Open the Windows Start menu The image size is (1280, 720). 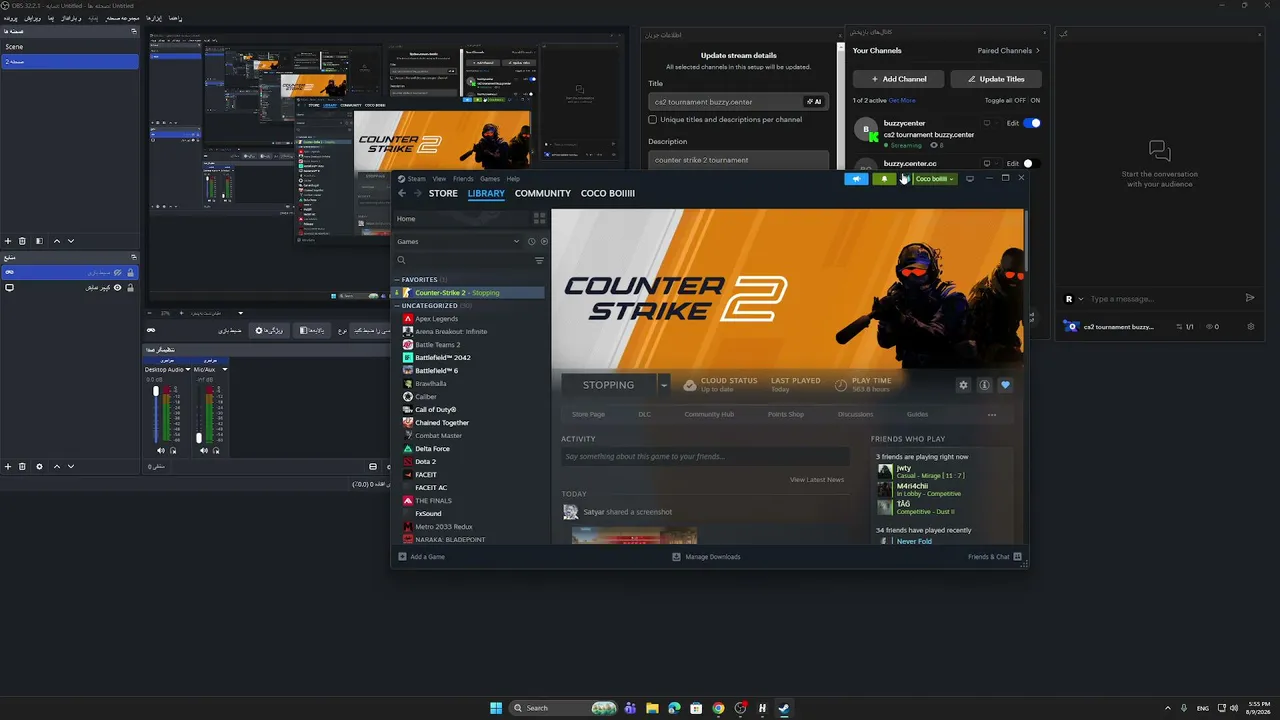pyautogui.click(x=497, y=708)
